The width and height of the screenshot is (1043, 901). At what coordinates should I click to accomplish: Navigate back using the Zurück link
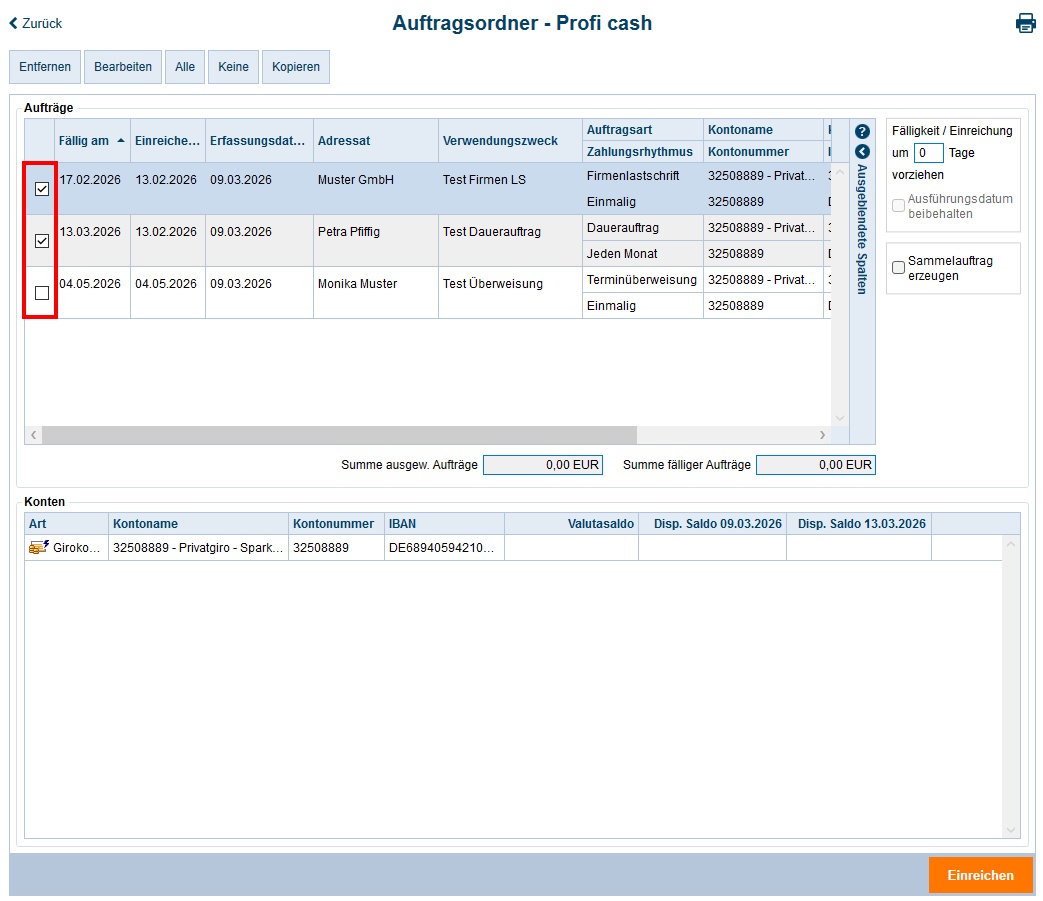tap(41, 22)
